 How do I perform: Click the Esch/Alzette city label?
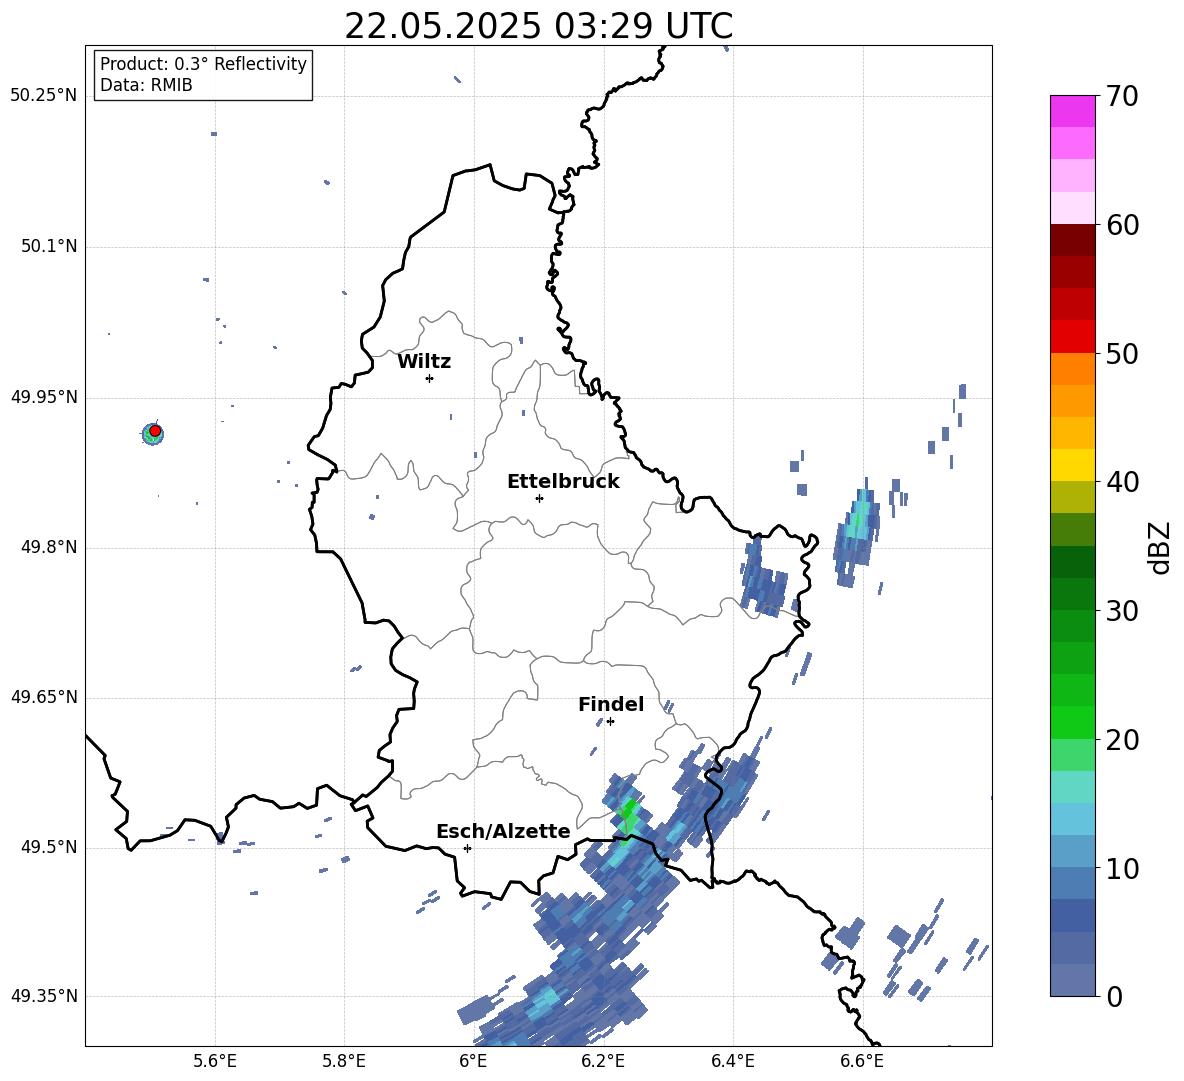(x=503, y=832)
